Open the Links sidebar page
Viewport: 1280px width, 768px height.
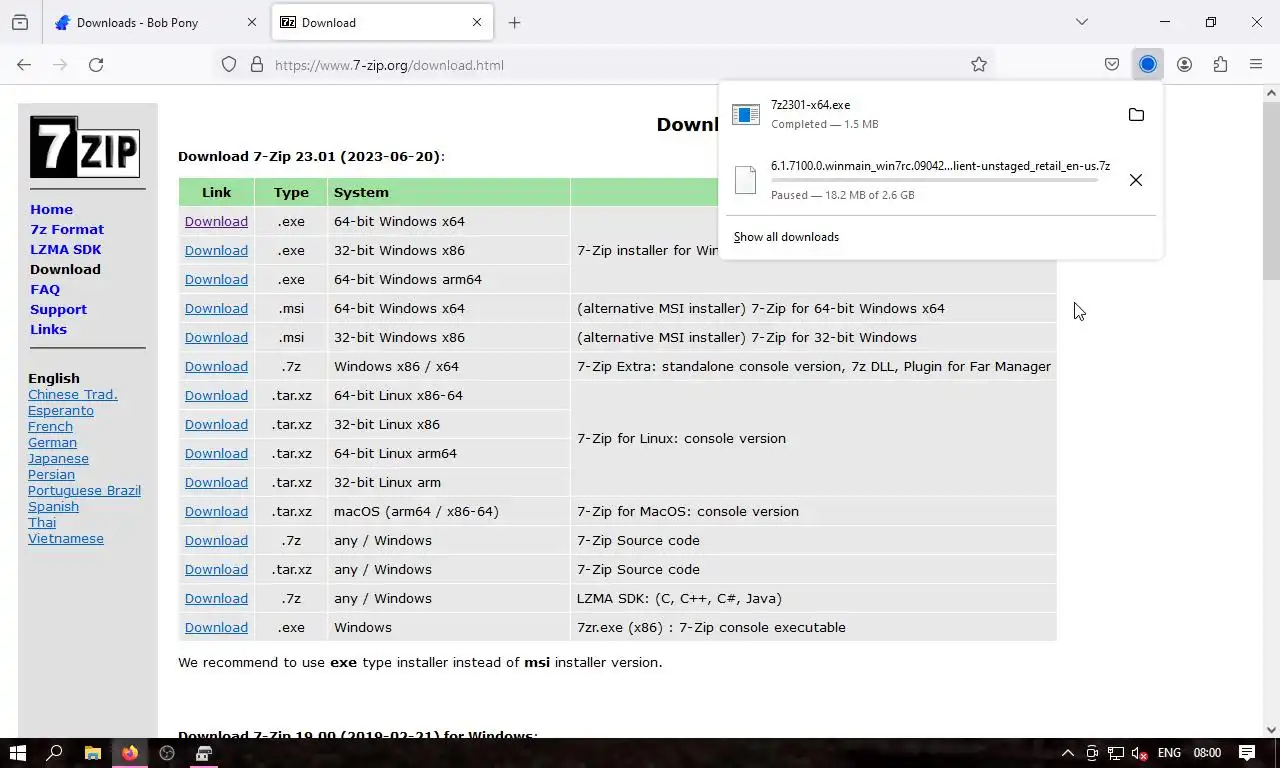tap(48, 329)
